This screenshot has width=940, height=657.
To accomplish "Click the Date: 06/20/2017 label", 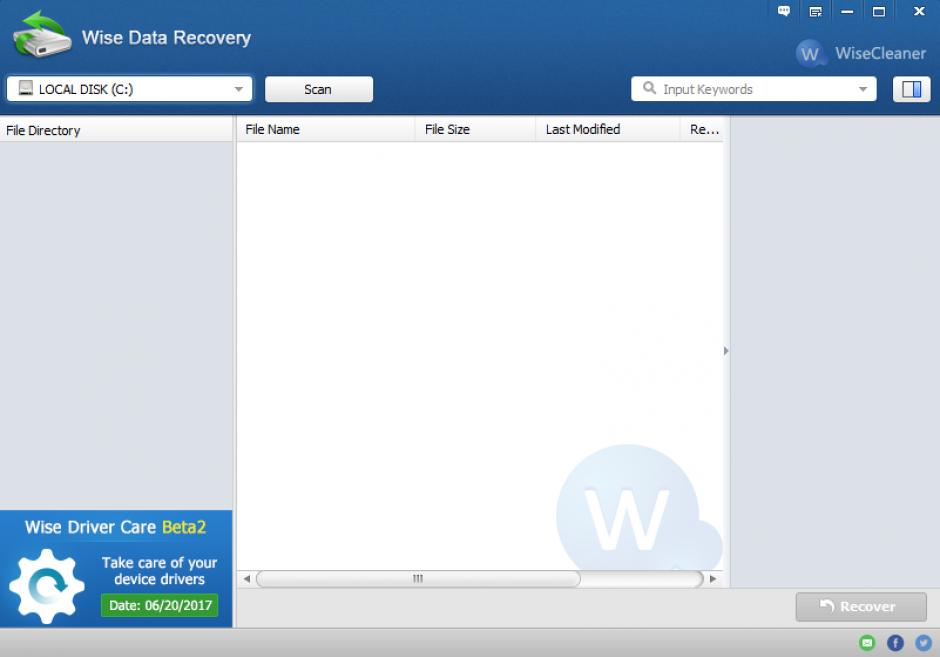I will click(x=159, y=605).
